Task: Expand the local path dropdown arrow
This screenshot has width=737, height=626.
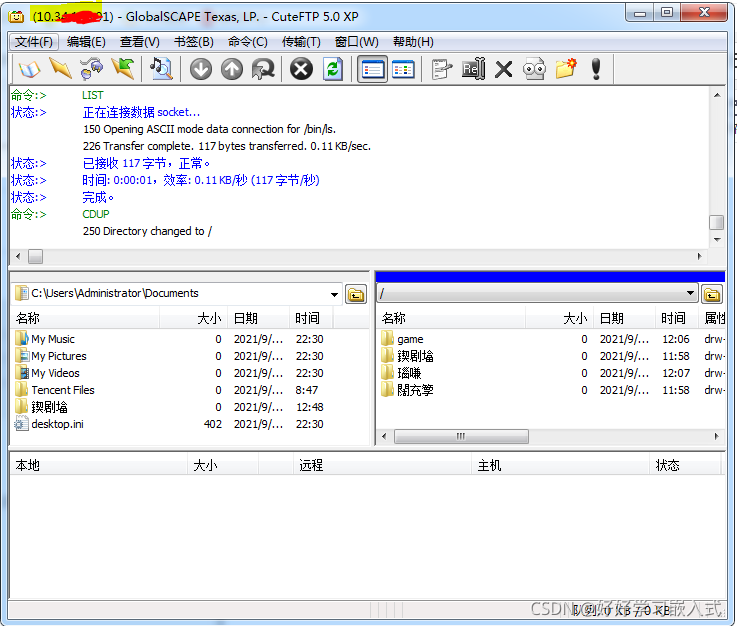Action: point(334,295)
